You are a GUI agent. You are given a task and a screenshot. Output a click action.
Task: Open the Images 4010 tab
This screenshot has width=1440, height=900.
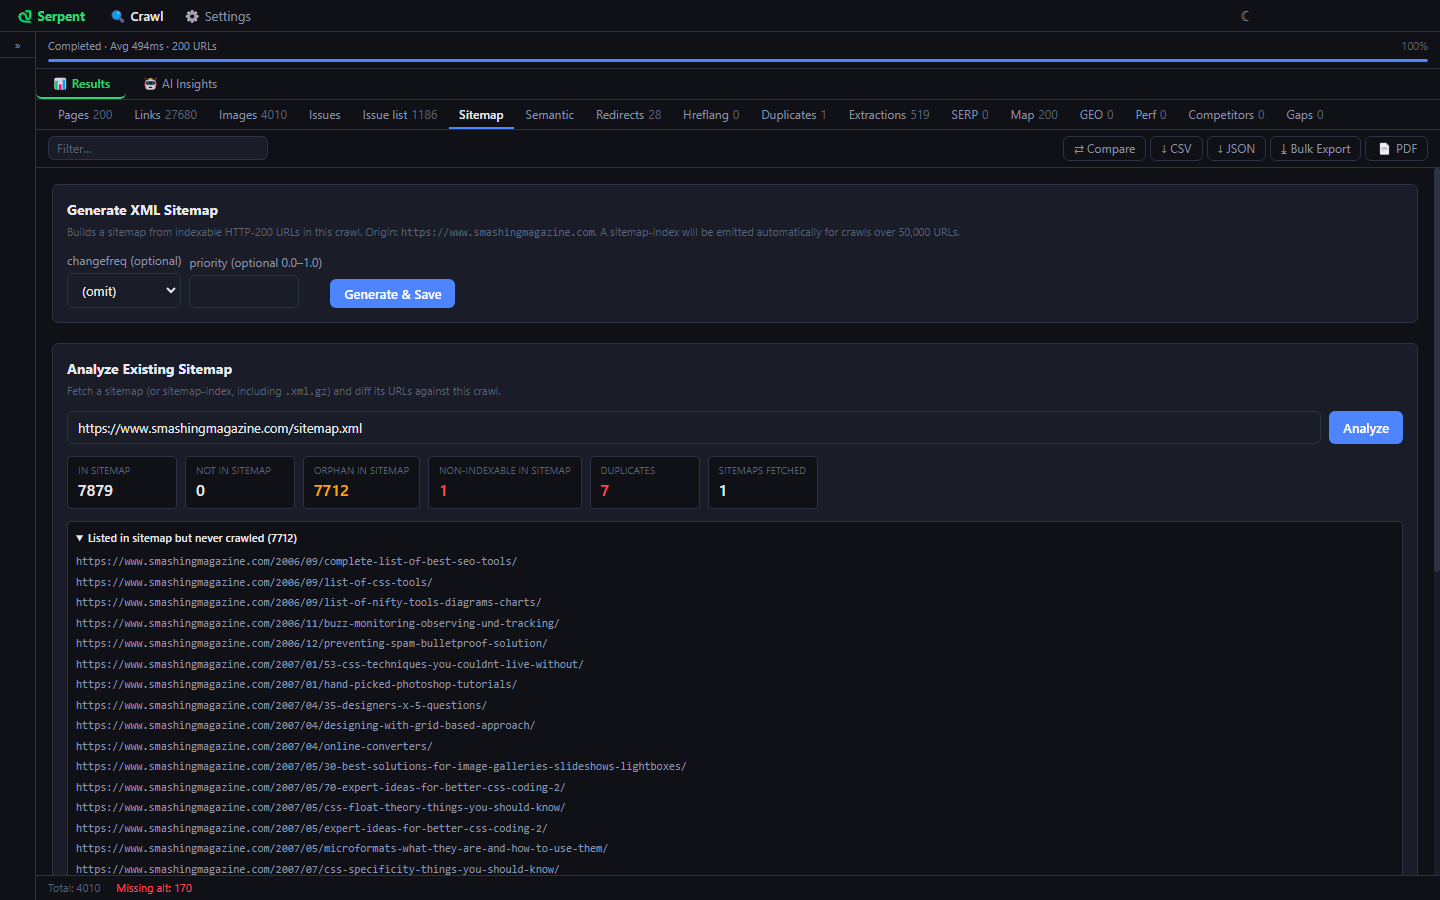click(253, 115)
